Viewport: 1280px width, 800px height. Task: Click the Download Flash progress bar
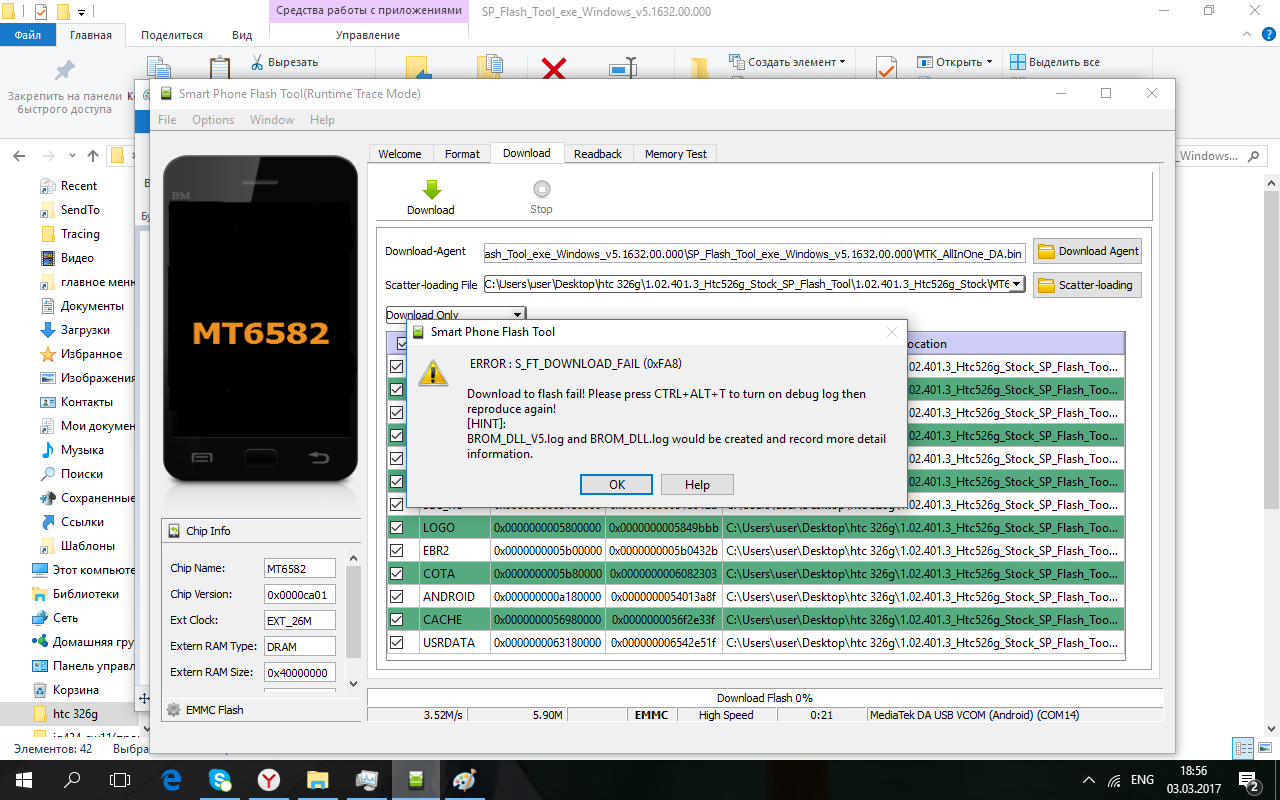[x=764, y=698]
